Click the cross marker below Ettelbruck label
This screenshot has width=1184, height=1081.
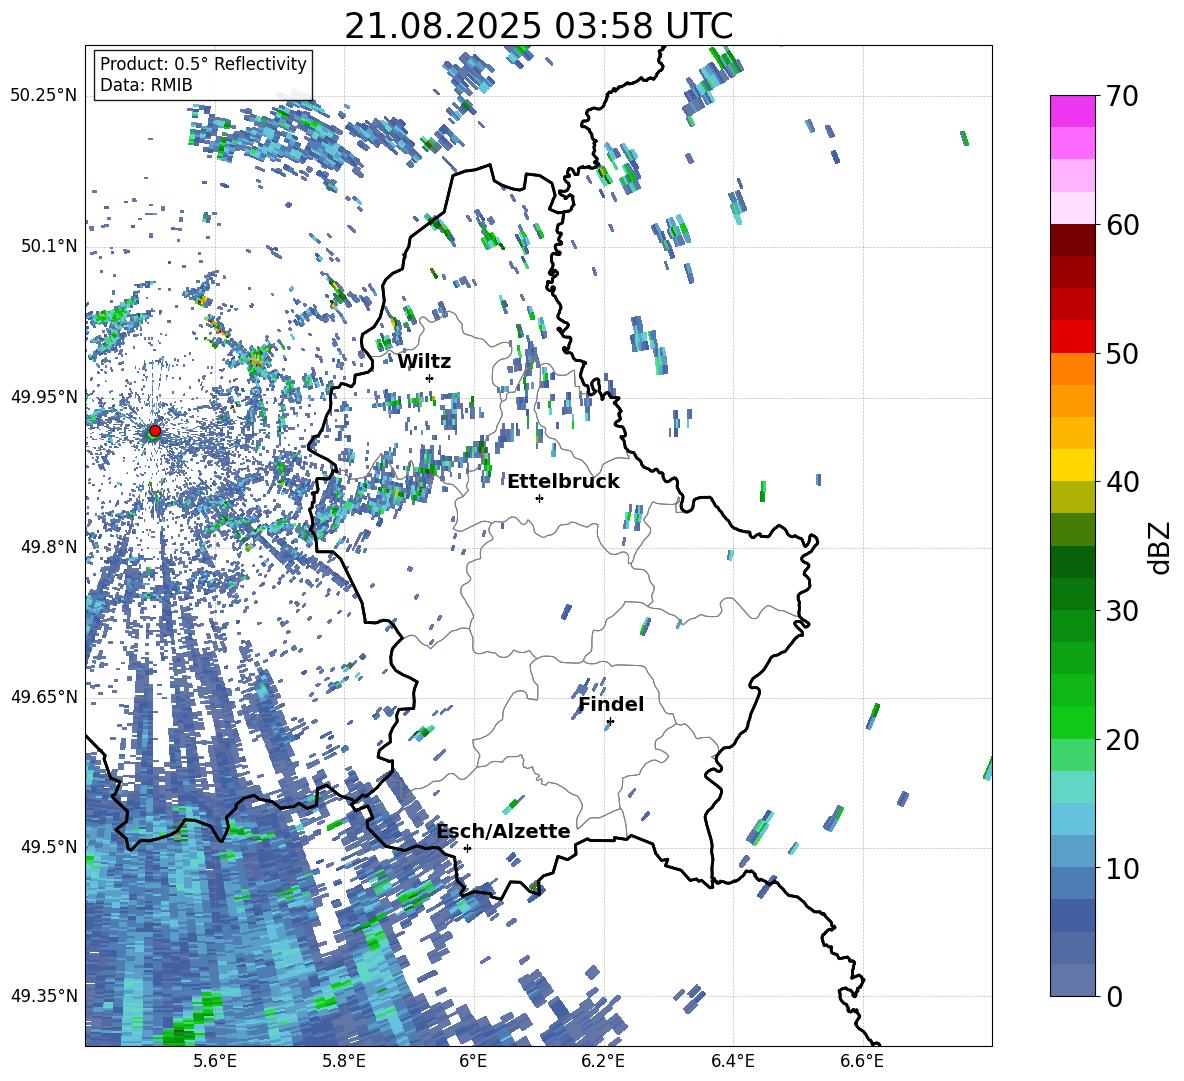tap(539, 498)
